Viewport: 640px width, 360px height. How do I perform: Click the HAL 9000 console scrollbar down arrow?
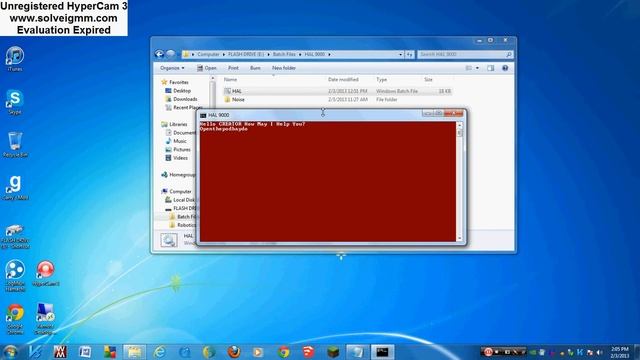coord(460,238)
